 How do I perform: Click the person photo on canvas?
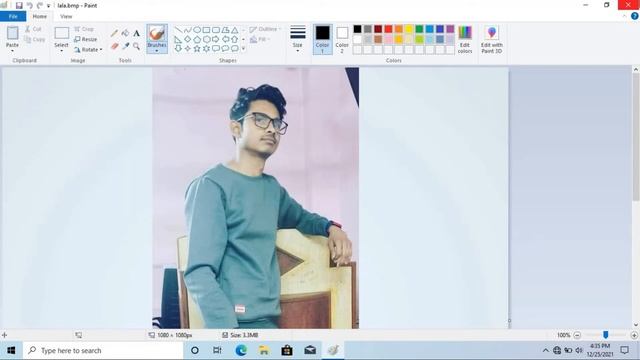pyautogui.click(x=256, y=198)
